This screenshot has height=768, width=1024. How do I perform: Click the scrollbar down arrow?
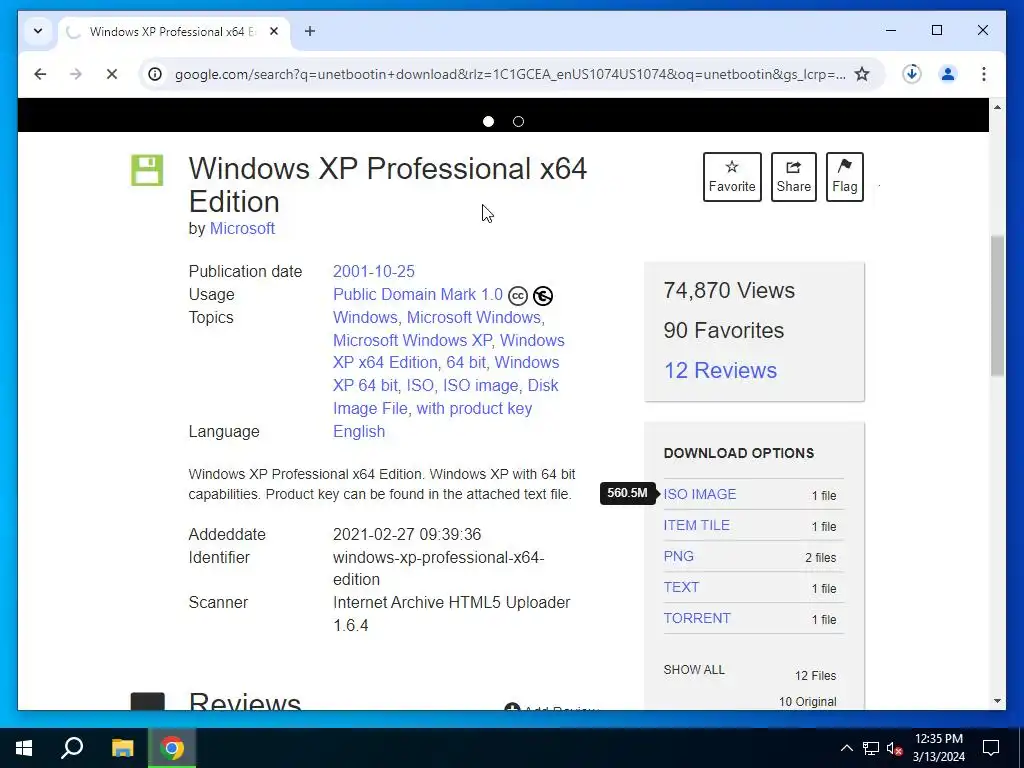click(997, 701)
